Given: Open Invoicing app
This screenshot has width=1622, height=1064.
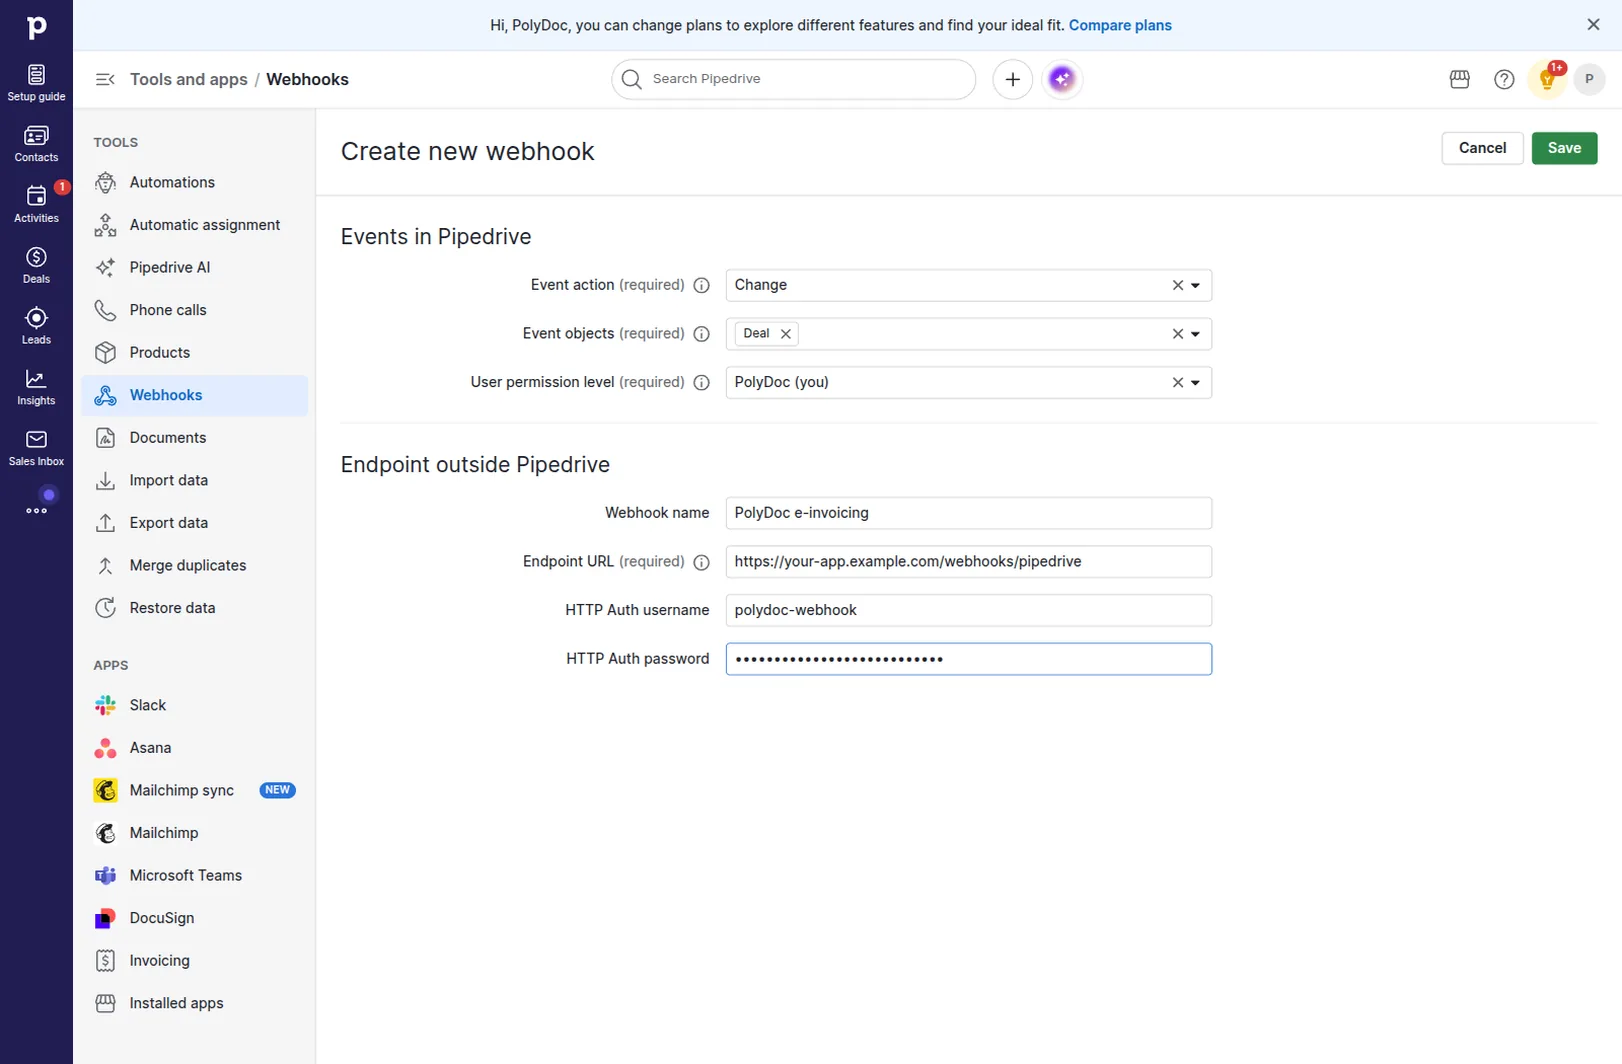Looking at the screenshot, I should (x=195, y=960).
